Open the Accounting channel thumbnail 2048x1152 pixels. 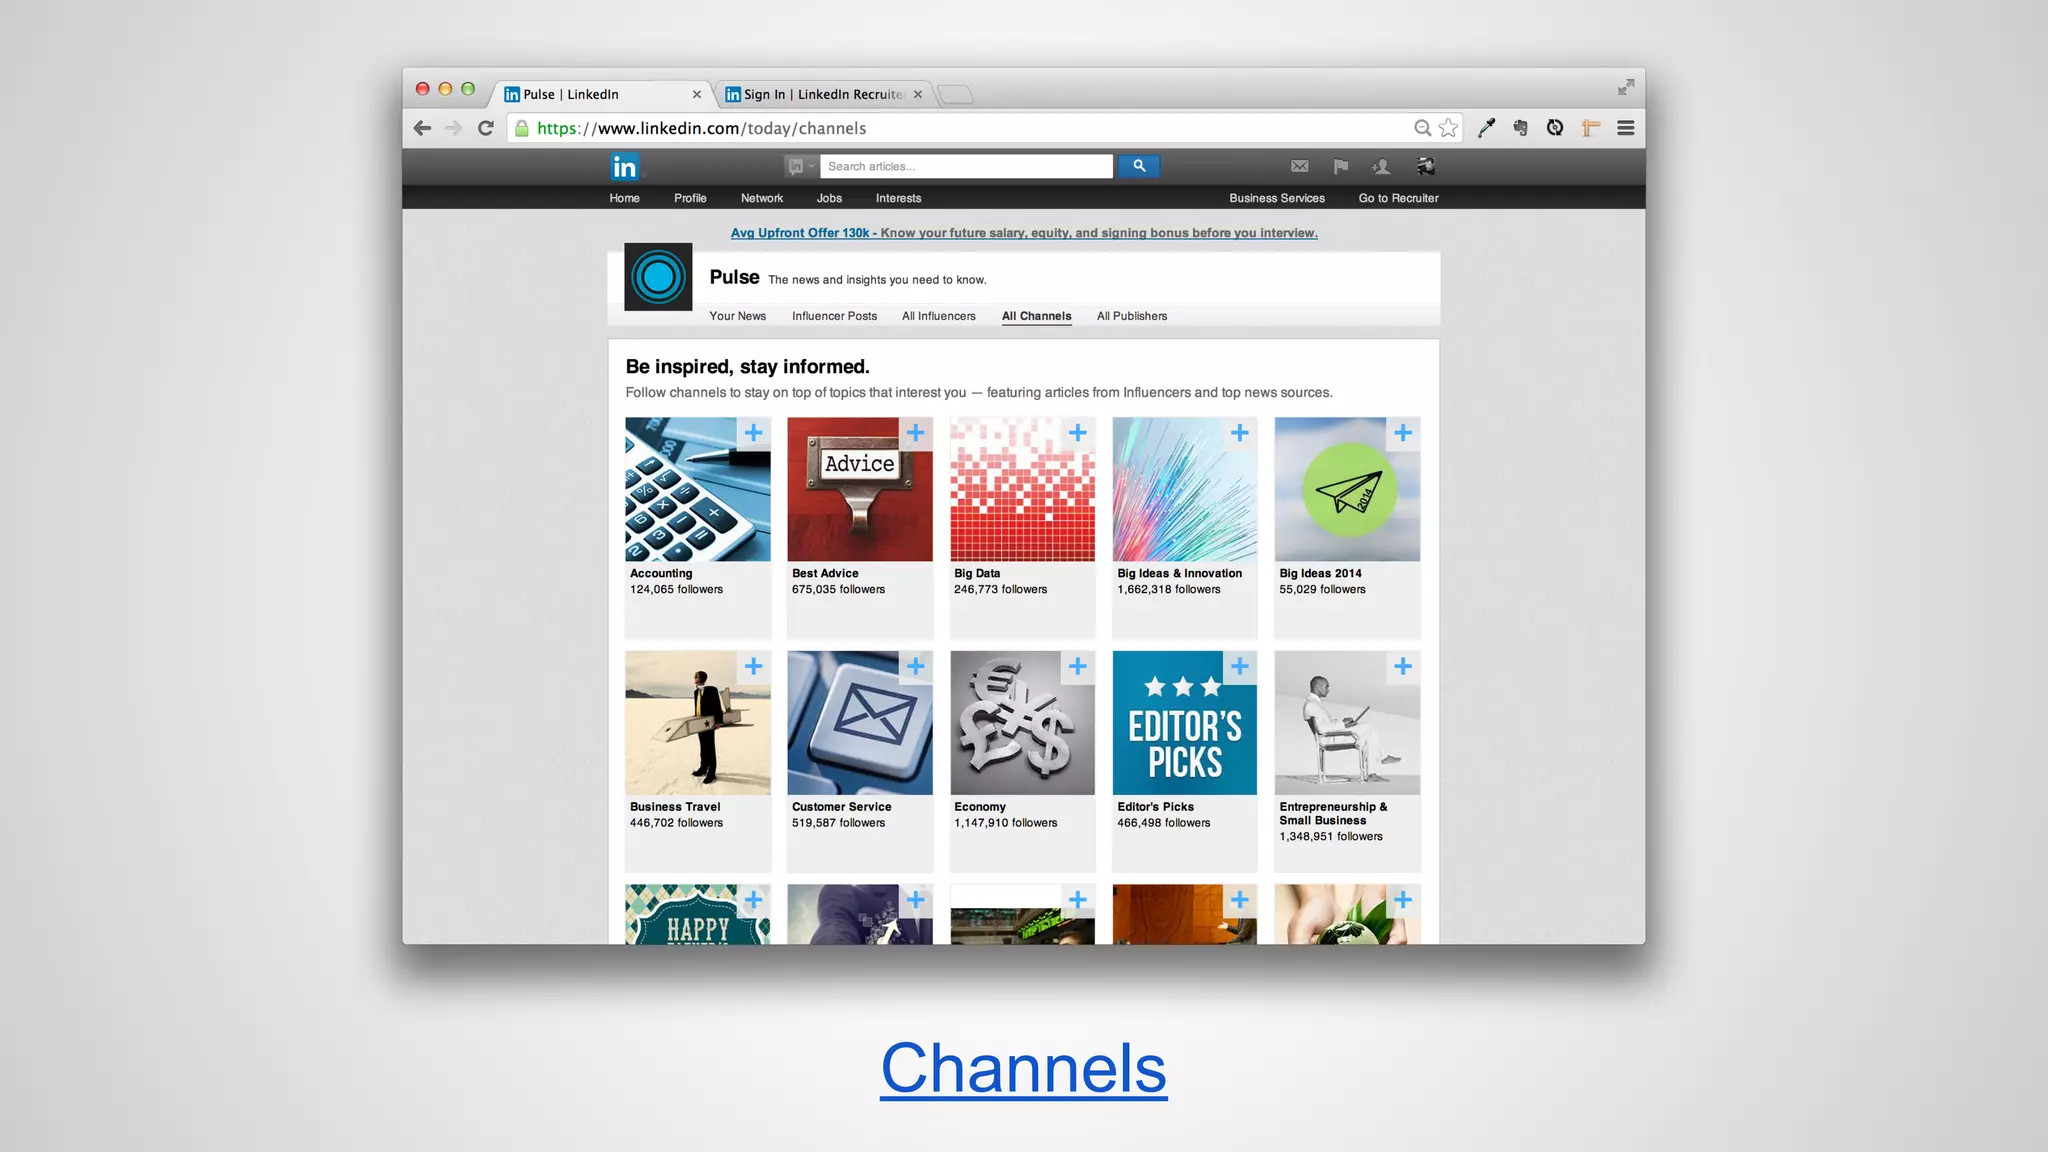pos(698,489)
